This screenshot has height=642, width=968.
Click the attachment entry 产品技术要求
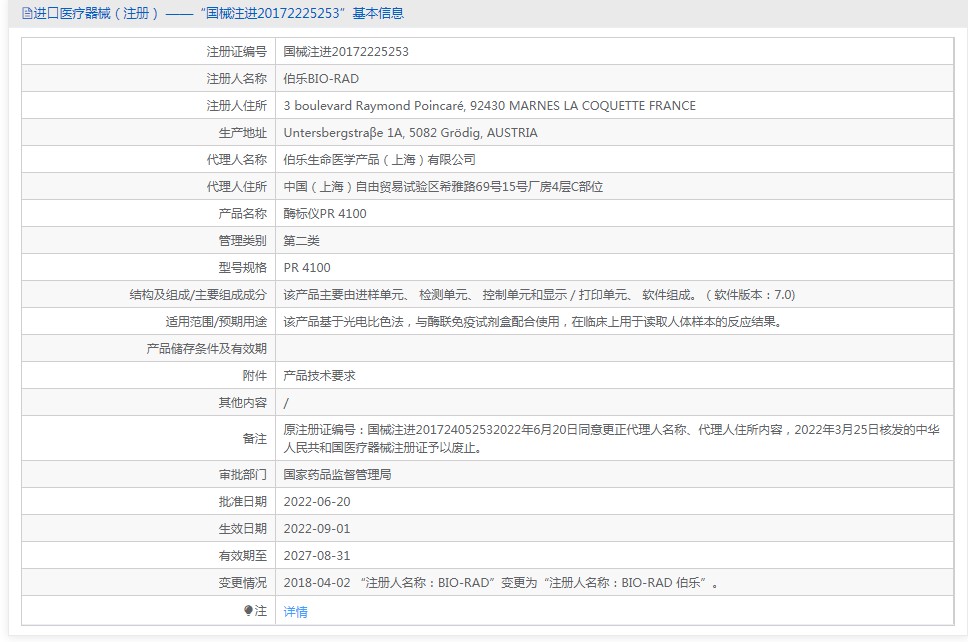click(x=319, y=376)
